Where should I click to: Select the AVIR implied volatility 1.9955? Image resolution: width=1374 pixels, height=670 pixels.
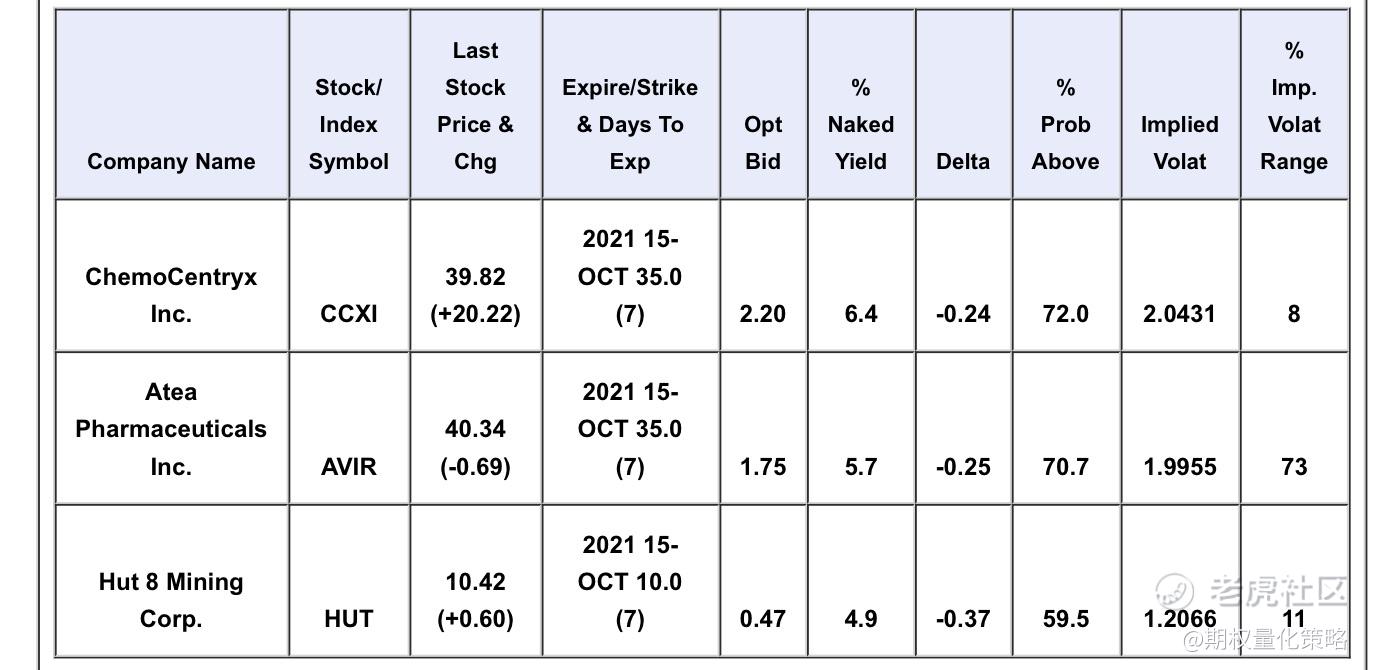coord(1180,467)
